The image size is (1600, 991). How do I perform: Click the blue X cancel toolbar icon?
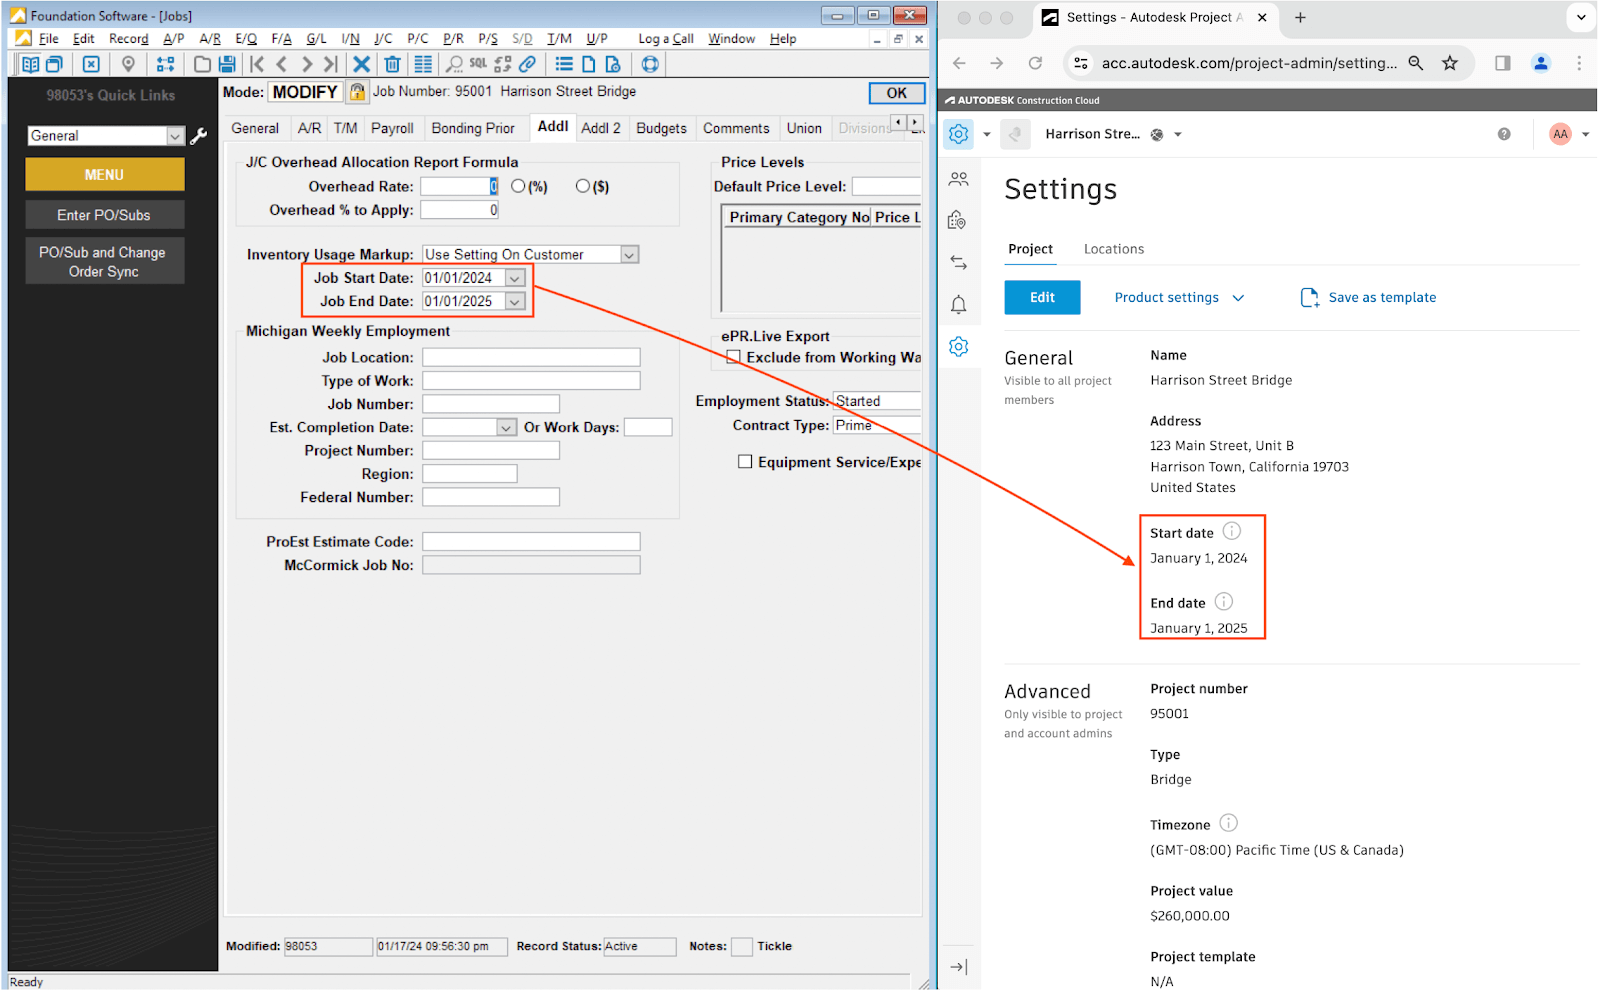[x=362, y=64]
